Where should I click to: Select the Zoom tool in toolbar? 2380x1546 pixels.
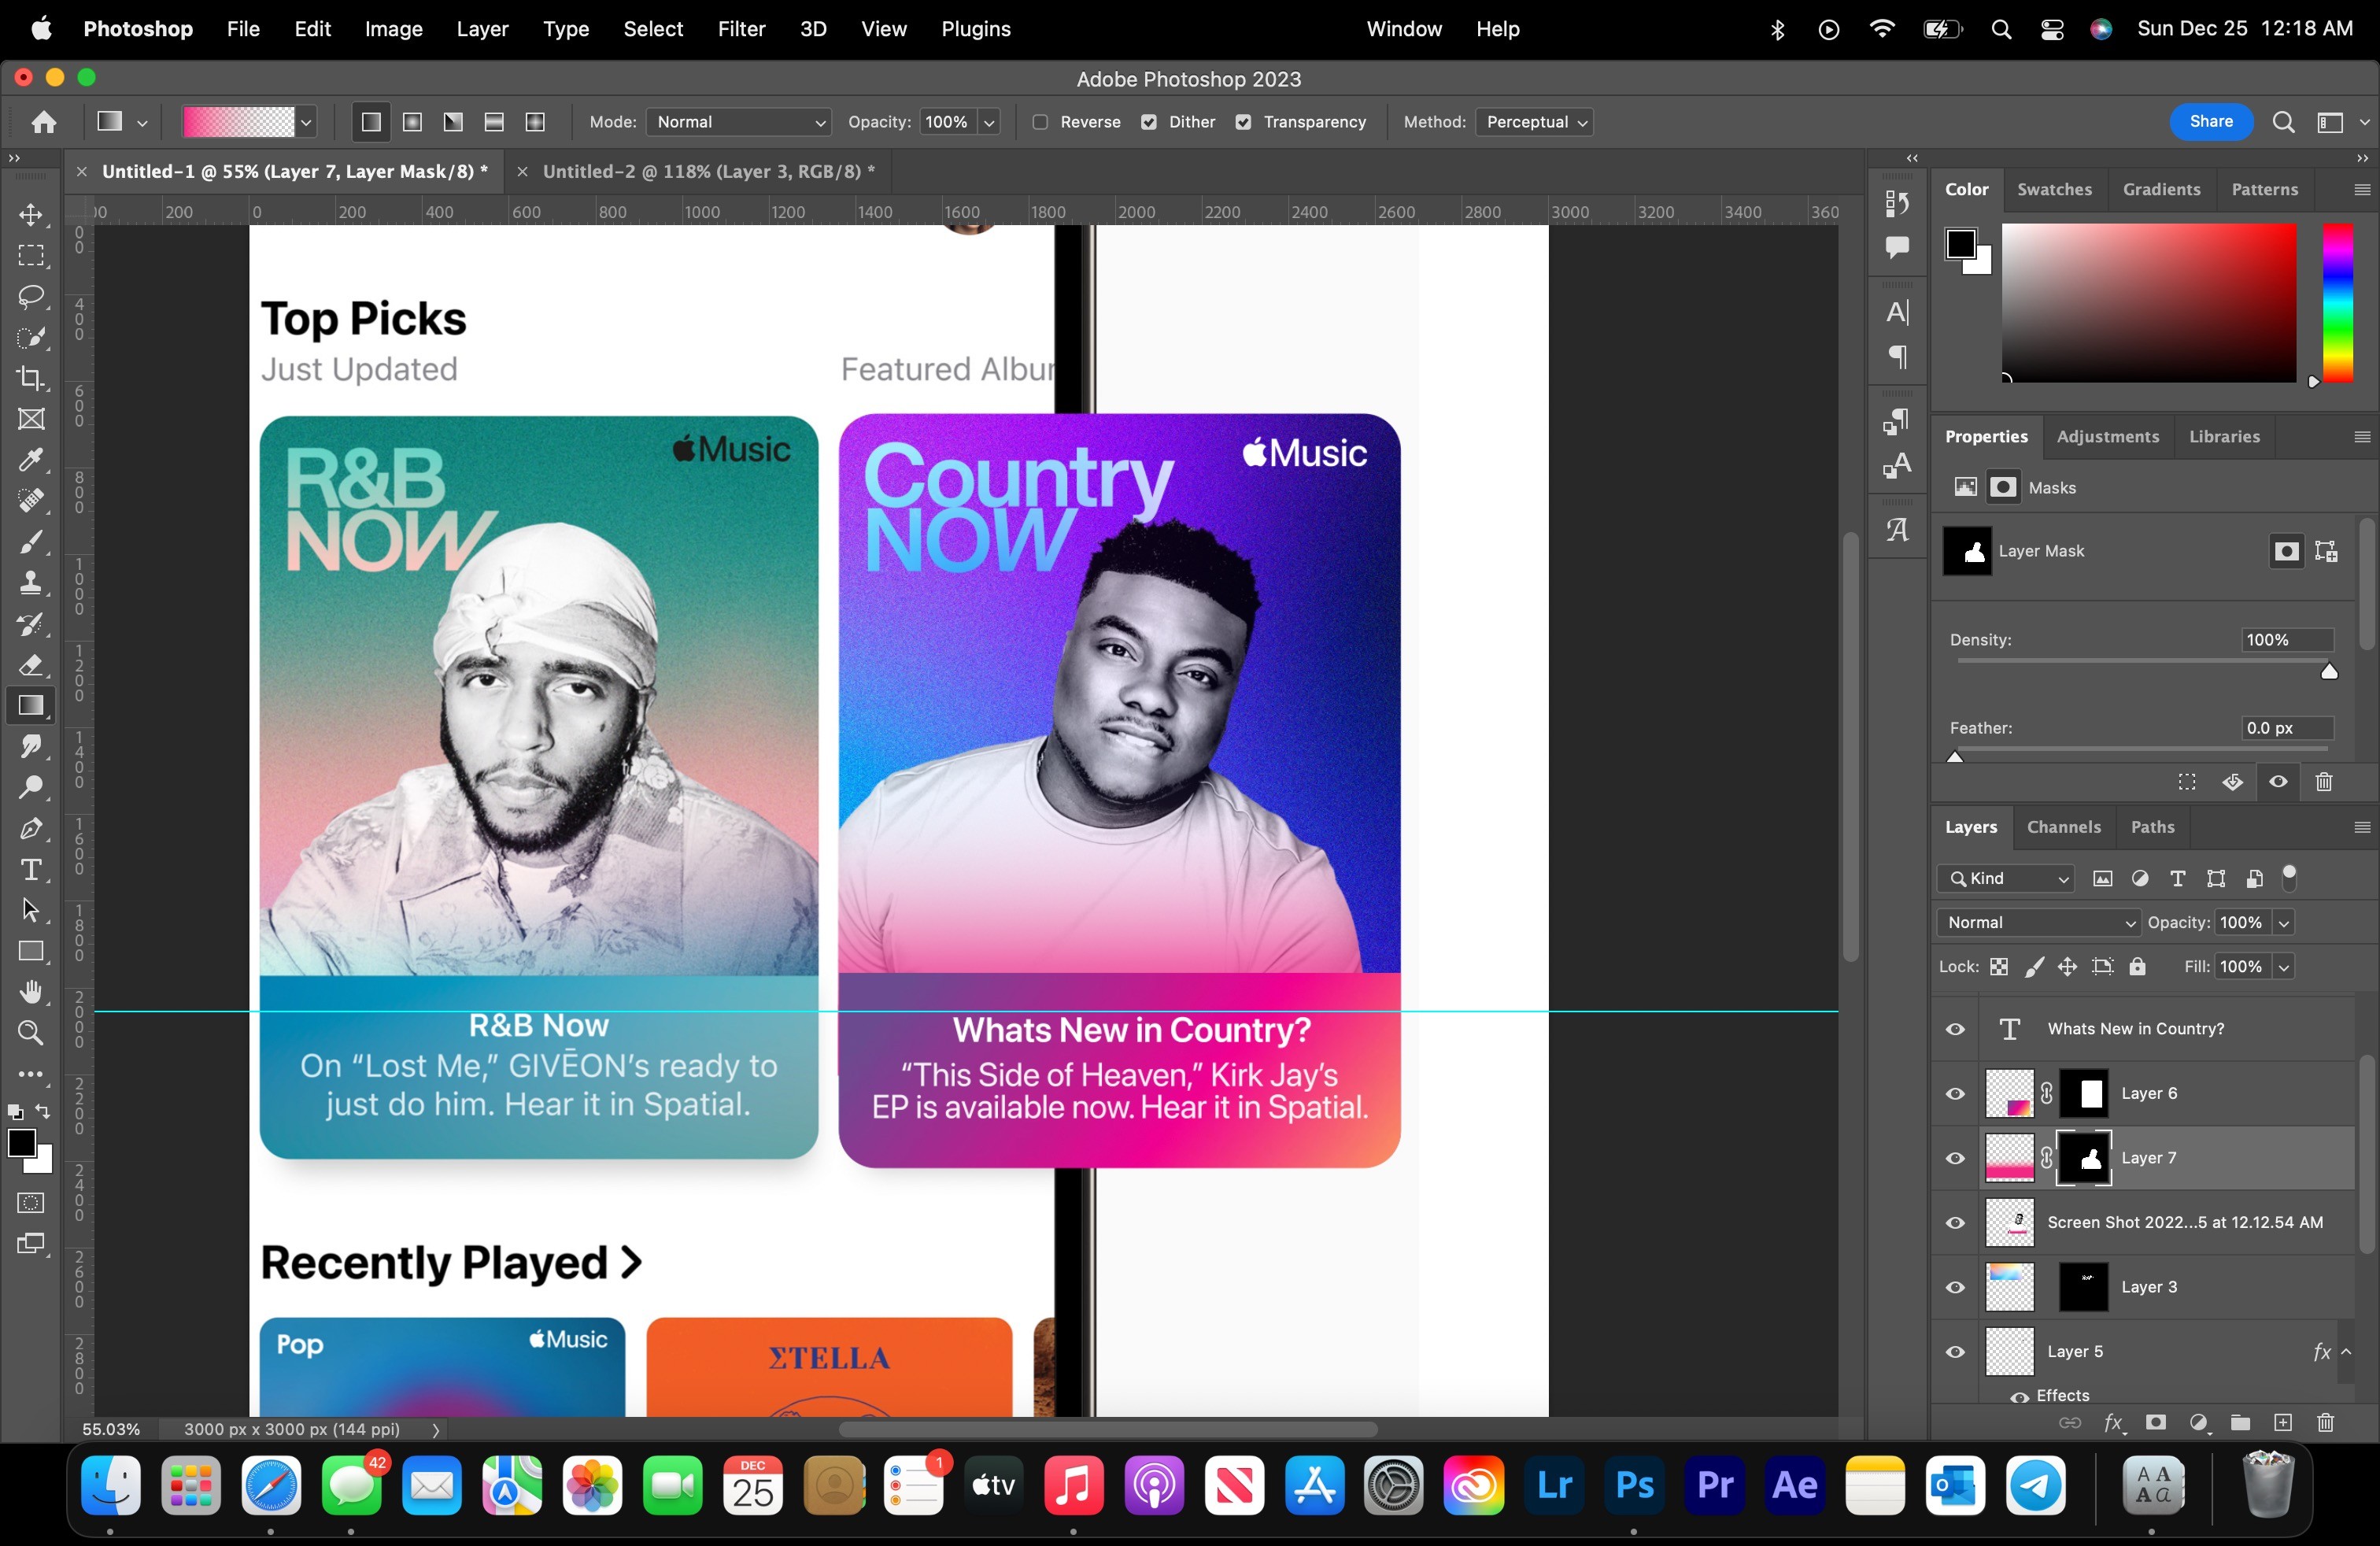point(31,1033)
